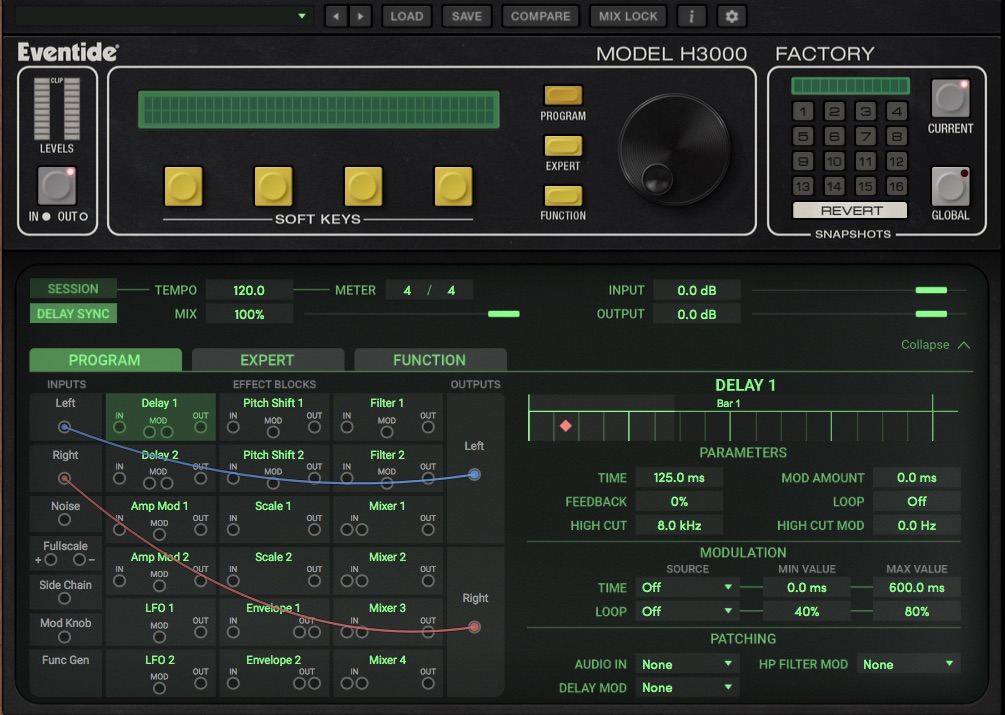The width and height of the screenshot is (1005, 715).
Task: Click the LOAD button
Action: (x=406, y=16)
